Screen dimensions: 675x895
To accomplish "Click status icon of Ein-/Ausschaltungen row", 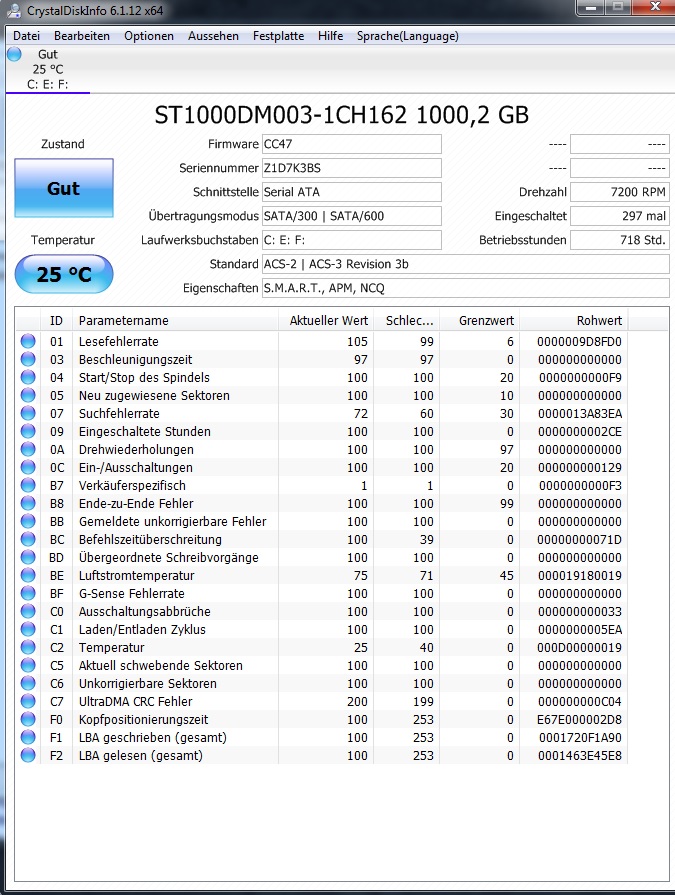I will pyautogui.click(x=28, y=467).
